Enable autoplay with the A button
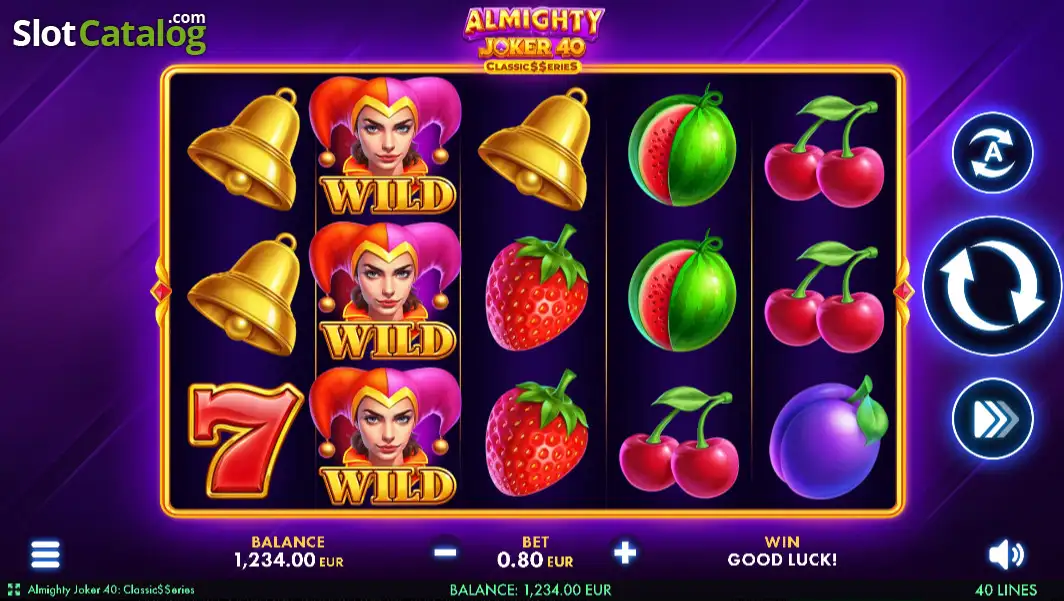1064x601 pixels. click(x=993, y=153)
